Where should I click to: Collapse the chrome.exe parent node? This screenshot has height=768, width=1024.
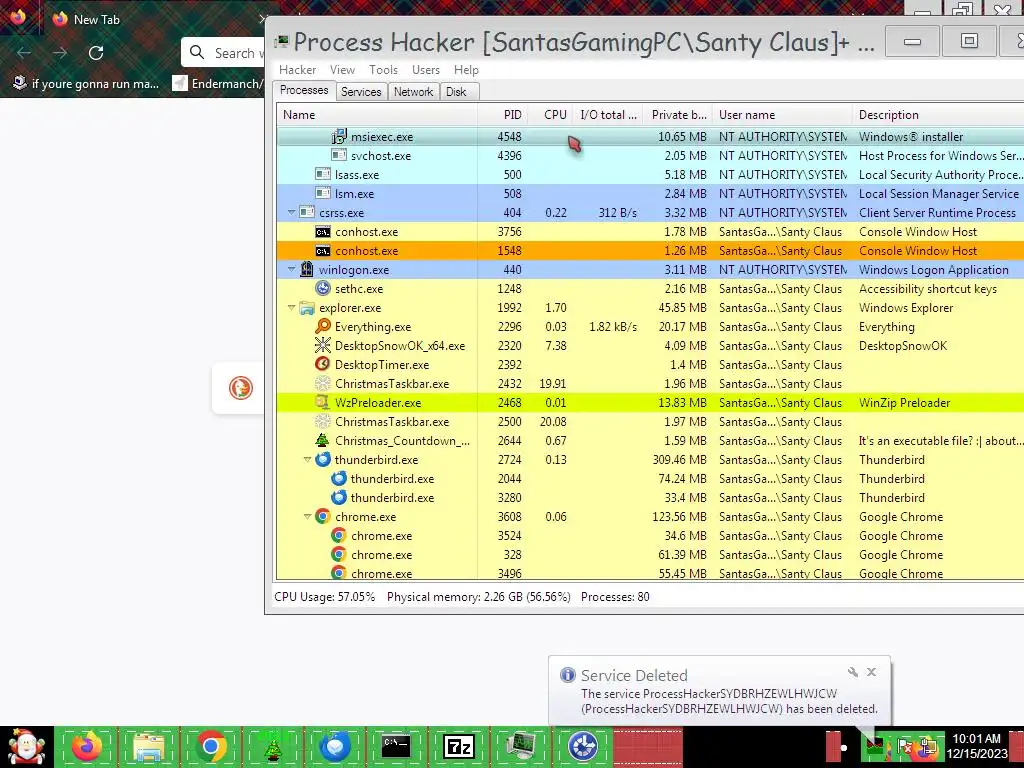coord(307,516)
